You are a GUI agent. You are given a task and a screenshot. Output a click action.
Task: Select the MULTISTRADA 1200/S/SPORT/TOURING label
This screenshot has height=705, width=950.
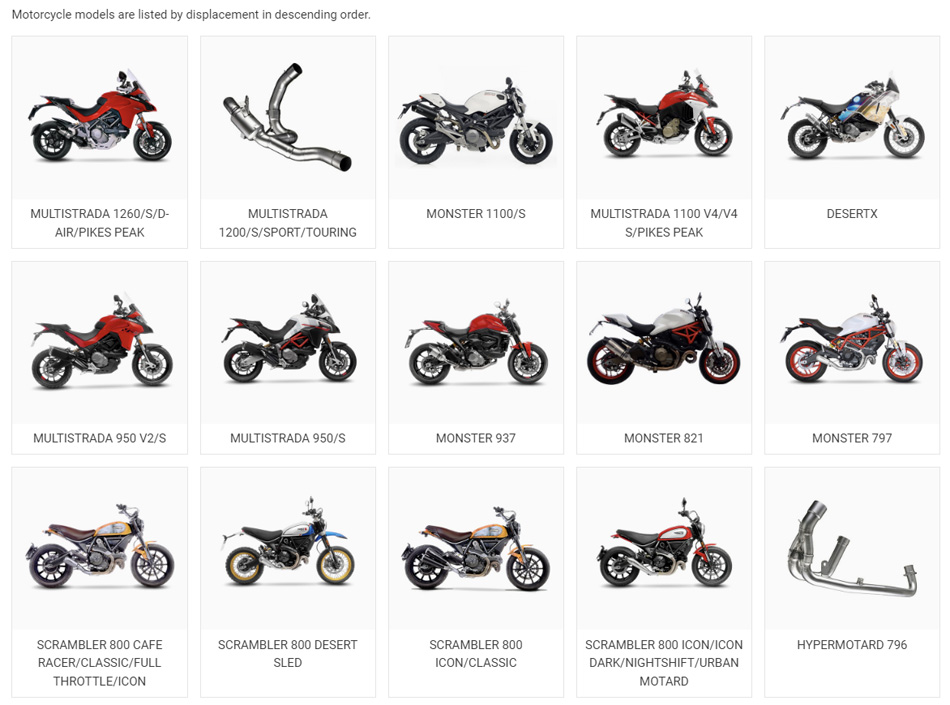pos(288,223)
